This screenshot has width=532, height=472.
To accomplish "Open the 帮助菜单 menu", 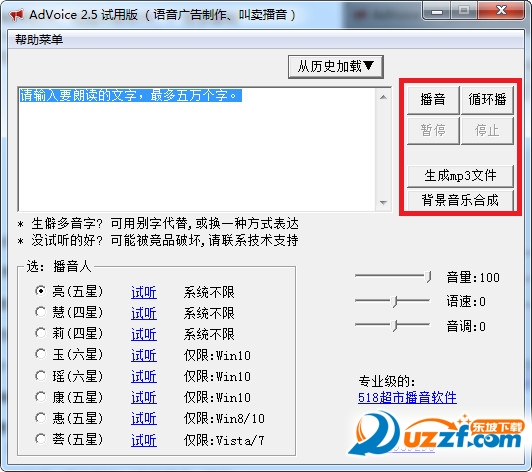I will pos(39,39).
